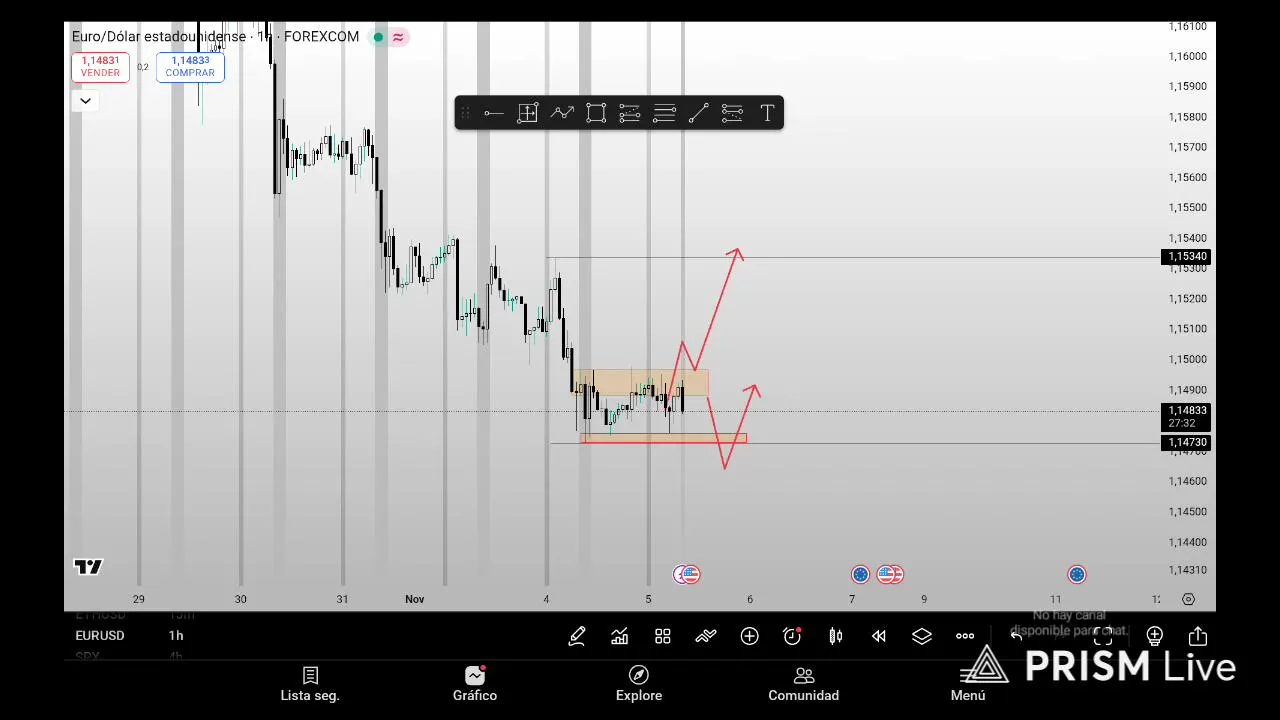Image resolution: width=1280 pixels, height=720 pixels.
Task: Switch to the Gráfico tab
Action: click(x=475, y=685)
